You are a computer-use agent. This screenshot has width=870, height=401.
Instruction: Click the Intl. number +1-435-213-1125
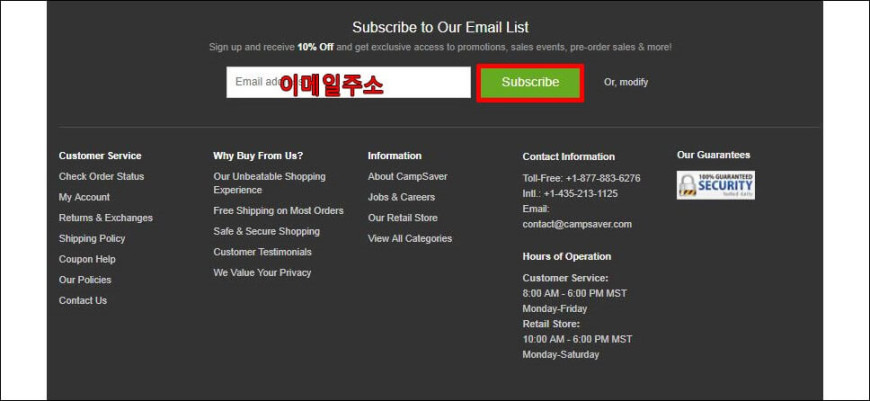(580, 194)
